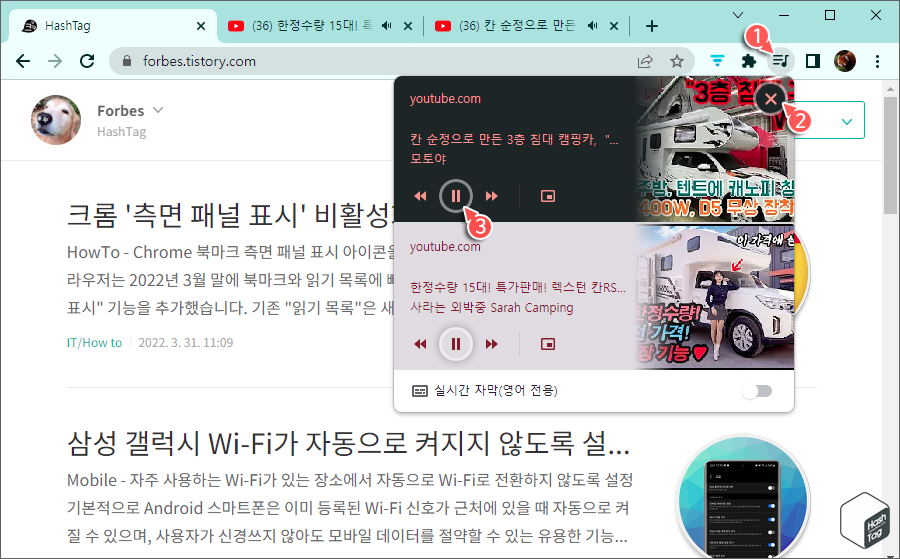Click the 한정수량 특가 video thumbnail
900x559 pixels.
click(715, 296)
